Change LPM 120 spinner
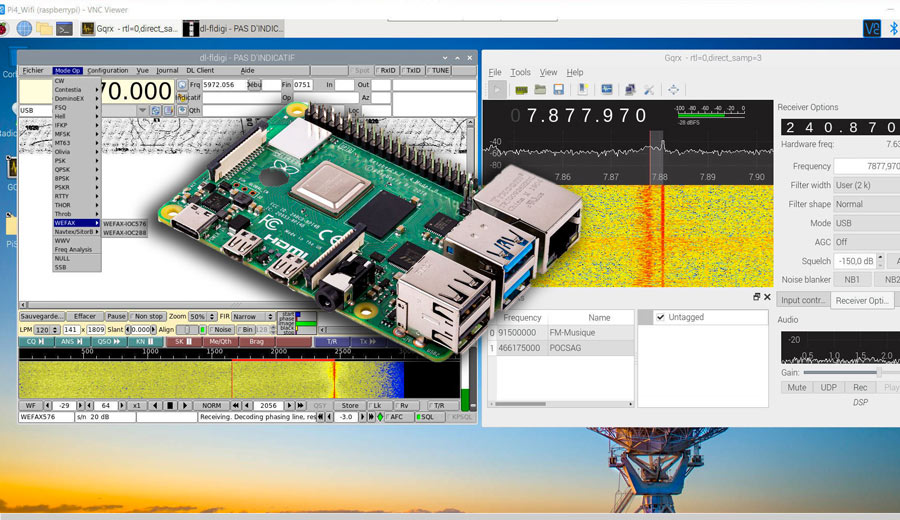Image resolution: width=900 pixels, height=520 pixels. pyautogui.click(x=46, y=329)
